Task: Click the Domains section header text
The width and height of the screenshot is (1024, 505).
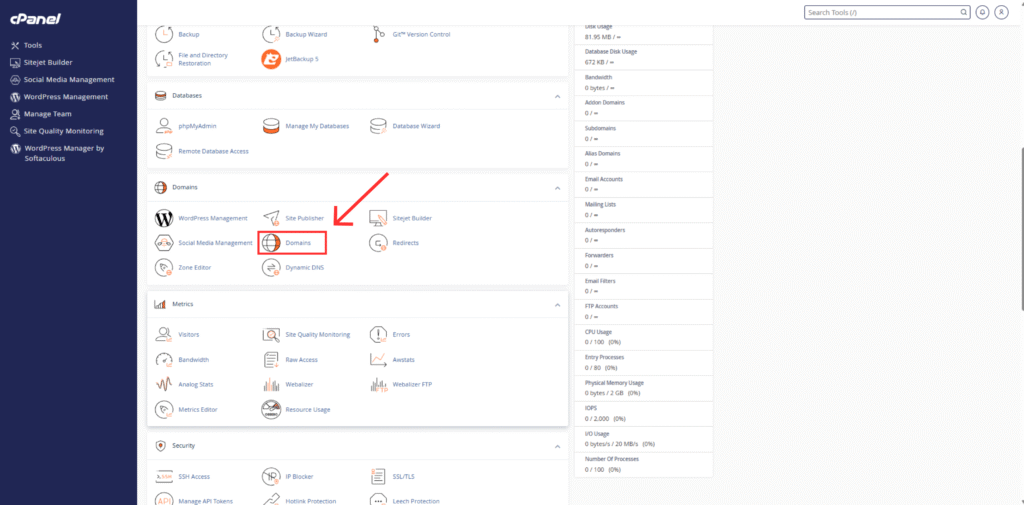Action: (x=185, y=187)
